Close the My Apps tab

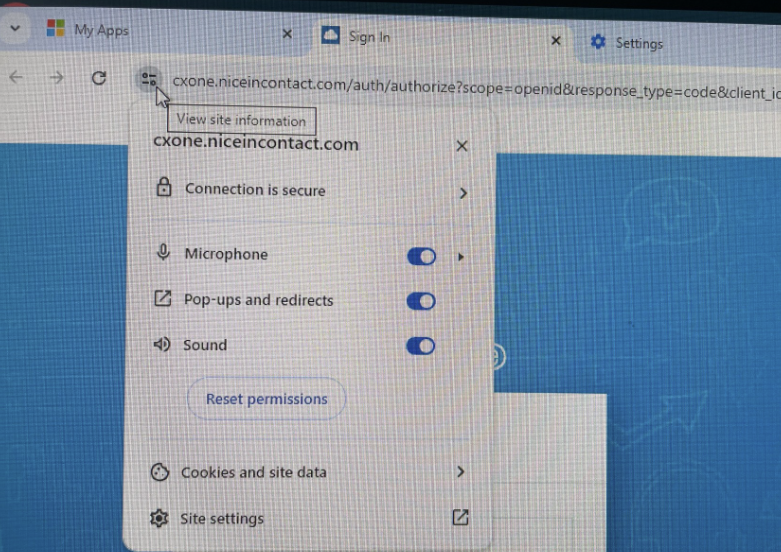pyautogui.click(x=287, y=34)
